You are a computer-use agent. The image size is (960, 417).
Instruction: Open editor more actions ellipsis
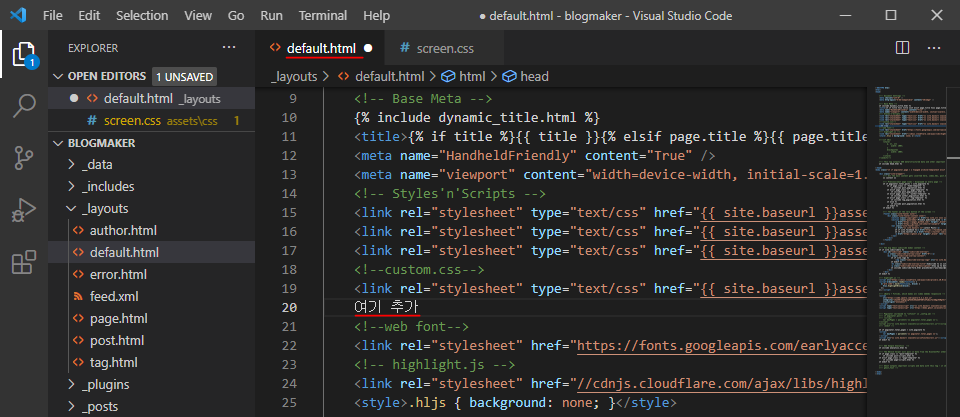point(934,48)
